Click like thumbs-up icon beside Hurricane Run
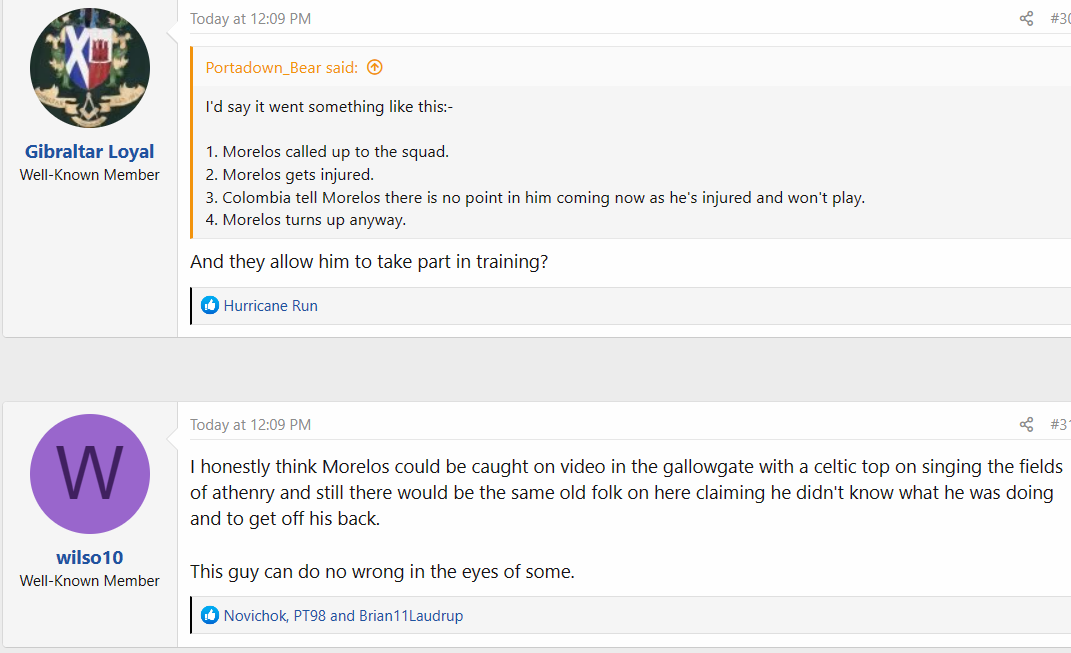The image size is (1071, 653). (x=210, y=305)
